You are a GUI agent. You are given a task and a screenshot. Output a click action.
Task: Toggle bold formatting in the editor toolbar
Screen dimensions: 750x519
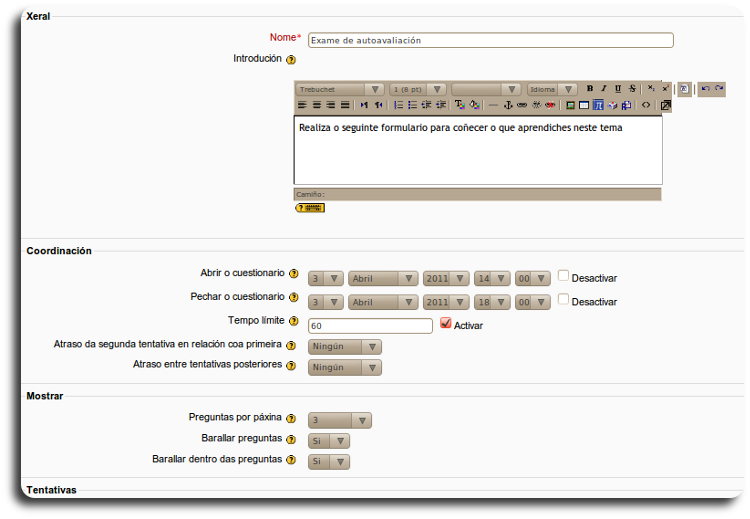click(x=590, y=89)
